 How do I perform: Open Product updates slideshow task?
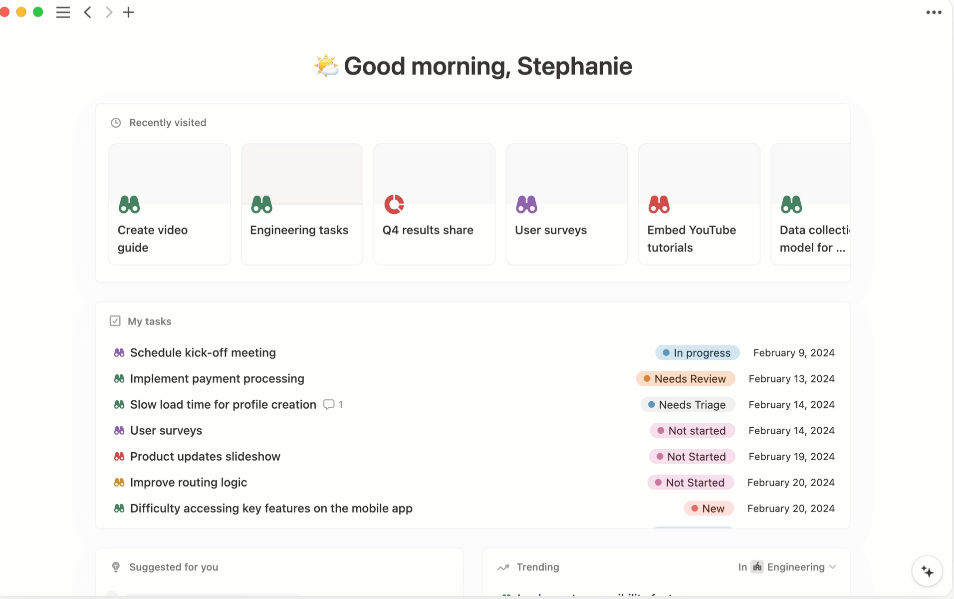pyautogui.click(x=205, y=457)
